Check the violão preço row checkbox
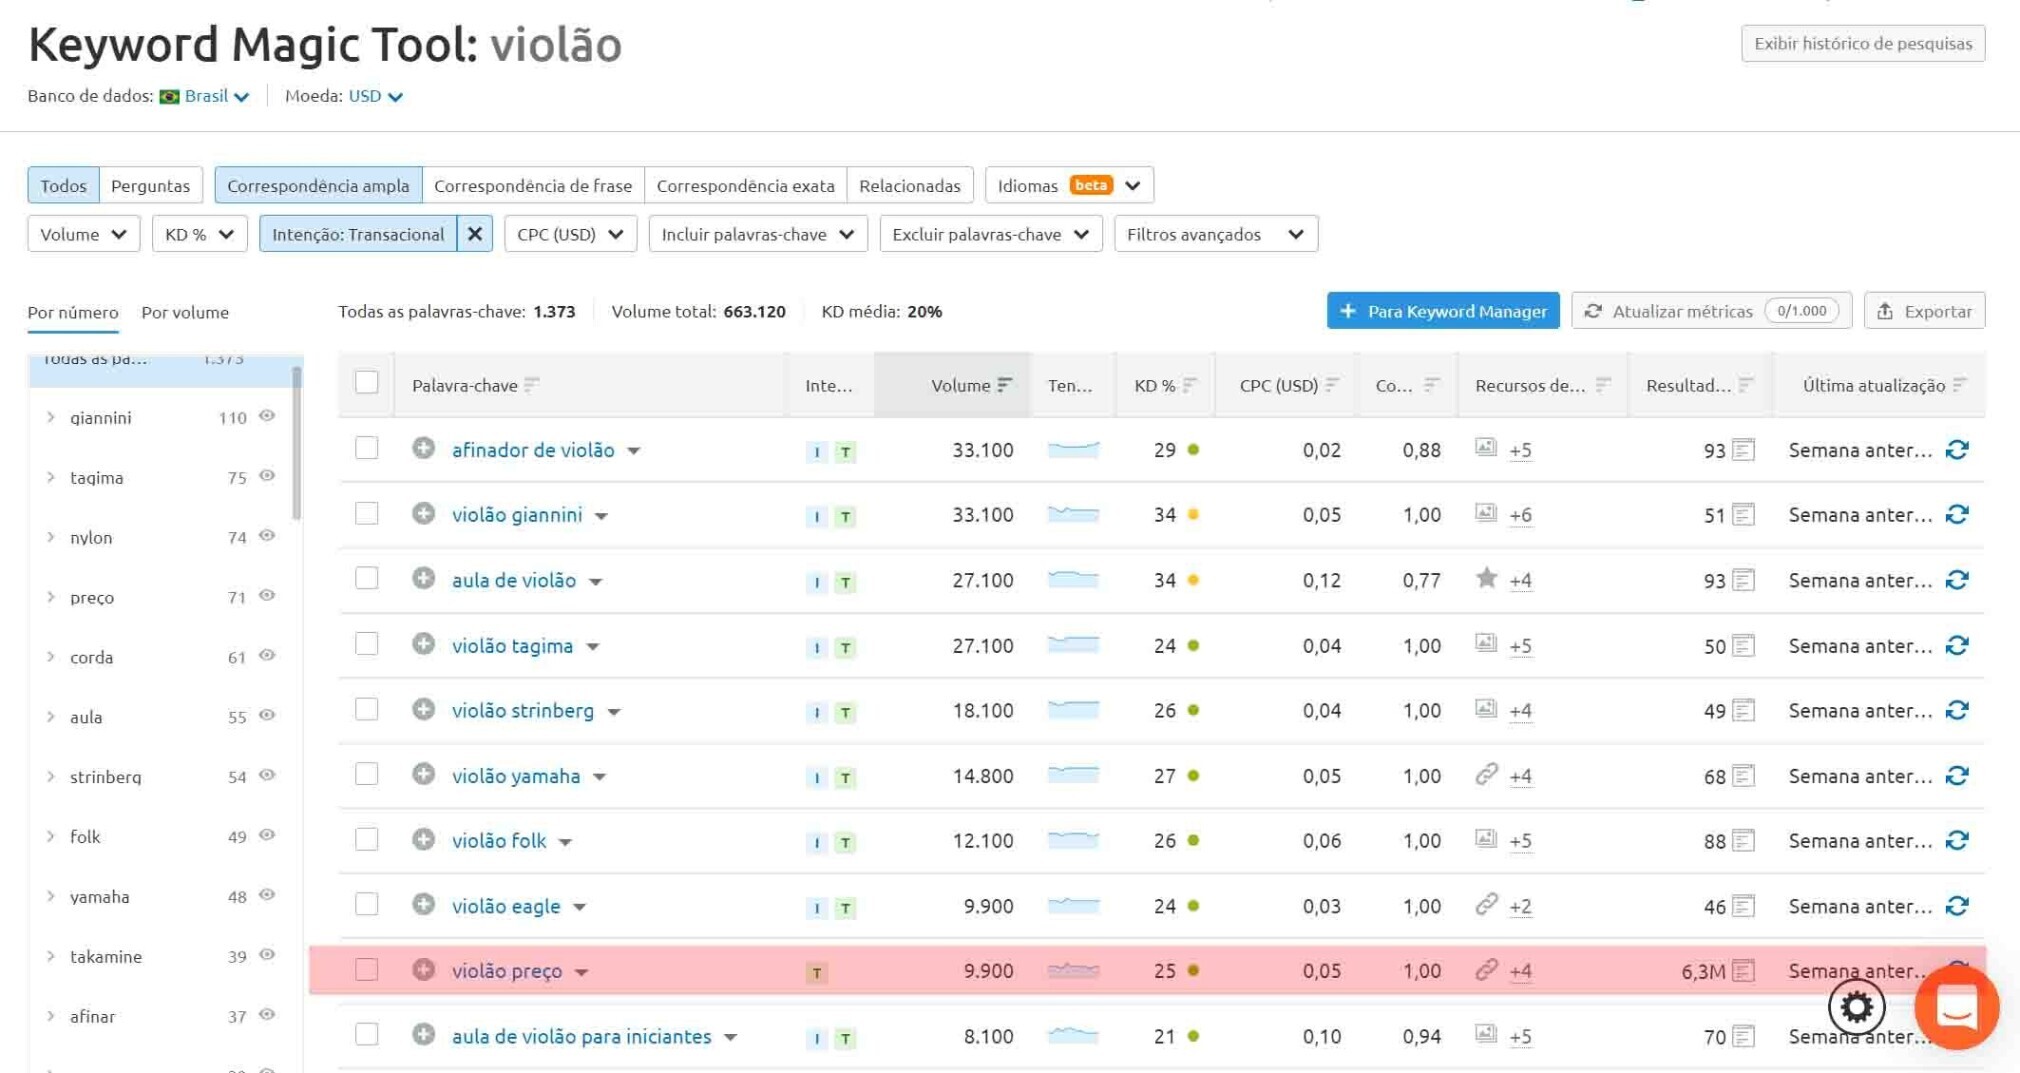2020x1073 pixels. point(366,970)
